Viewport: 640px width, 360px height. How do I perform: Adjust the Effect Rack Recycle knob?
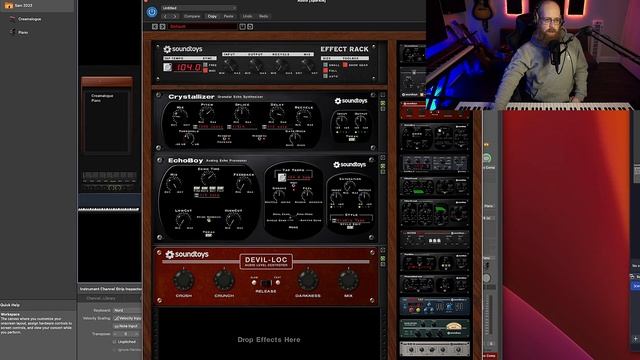click(281, 65)
